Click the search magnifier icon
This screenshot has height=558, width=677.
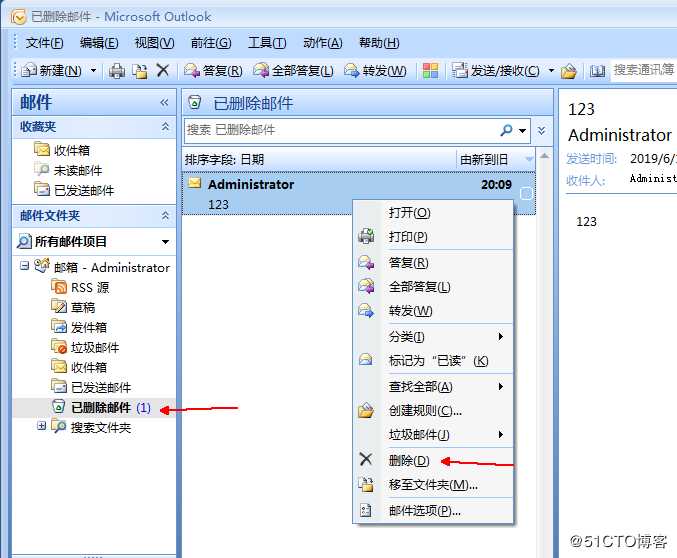[506, 130]
